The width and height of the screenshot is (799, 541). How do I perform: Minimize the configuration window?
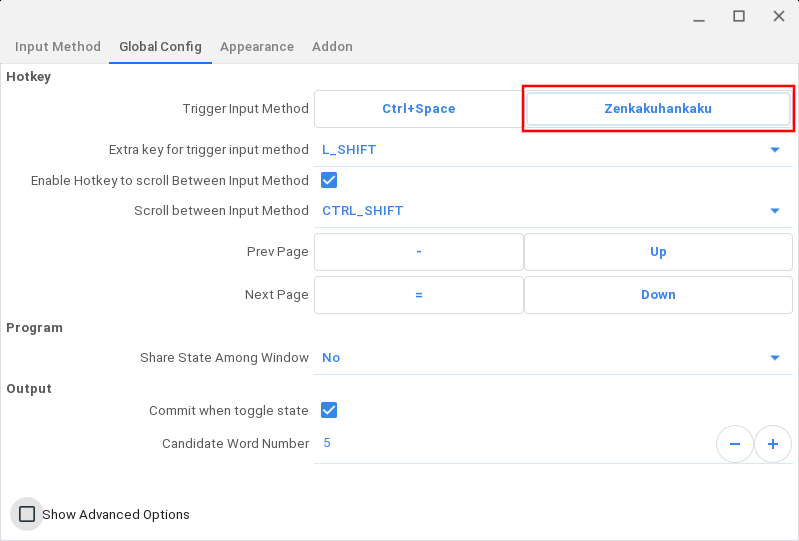coord(699,16)
